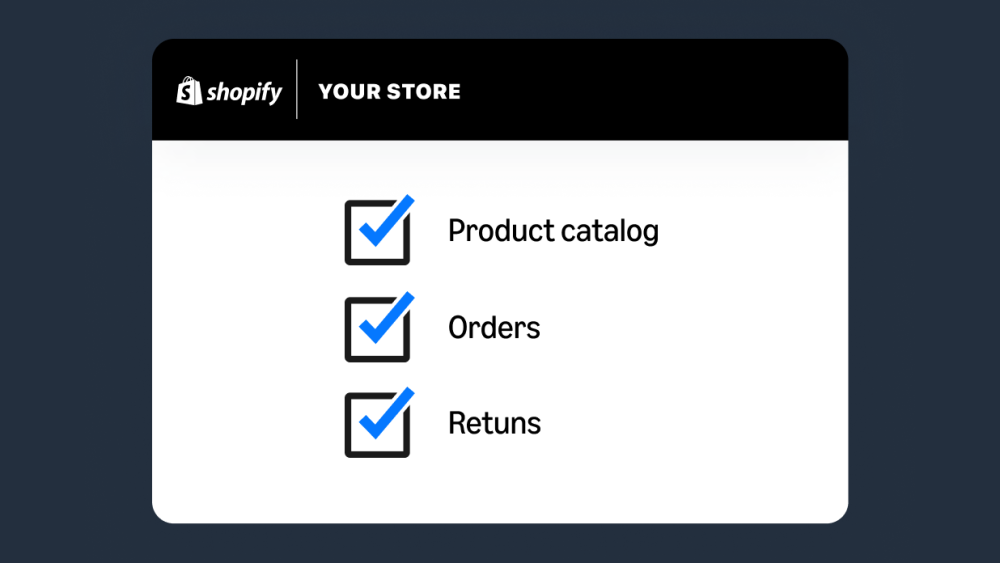Screen dimensions: 1000x563
Task: Select the YOUR STORE header title
Action: point(389,91)
